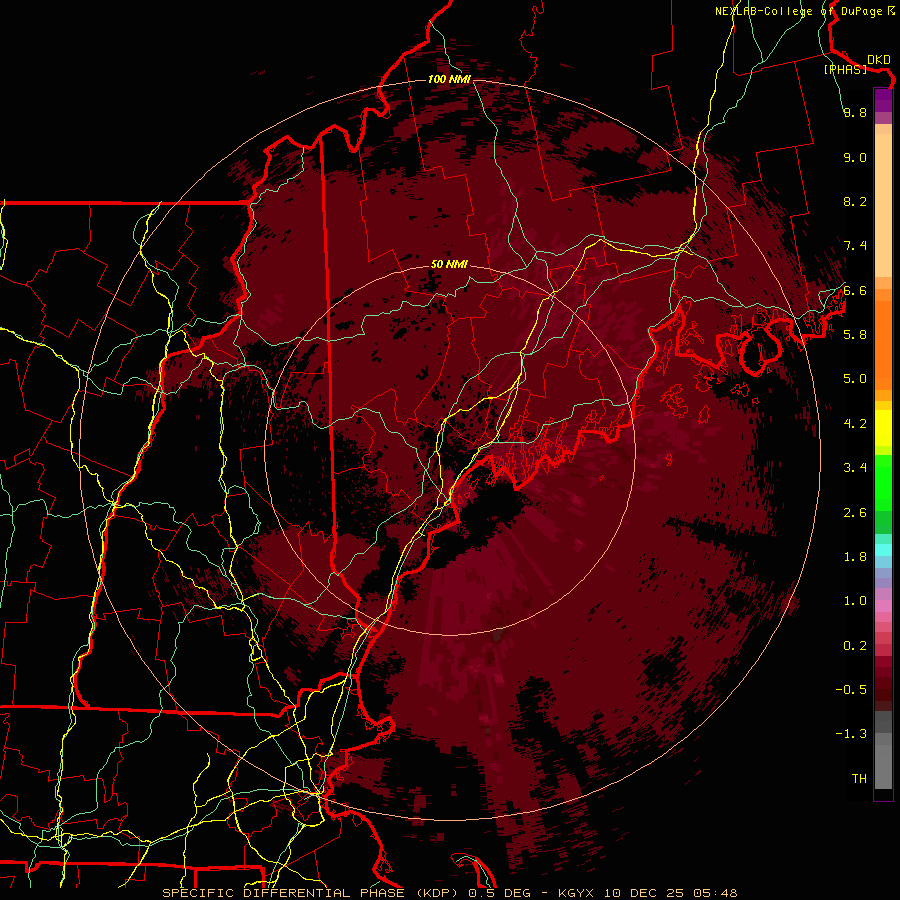The image size is (900, 900).
Task: Click the 5.8 color scale value
Action: click(855, 335)
